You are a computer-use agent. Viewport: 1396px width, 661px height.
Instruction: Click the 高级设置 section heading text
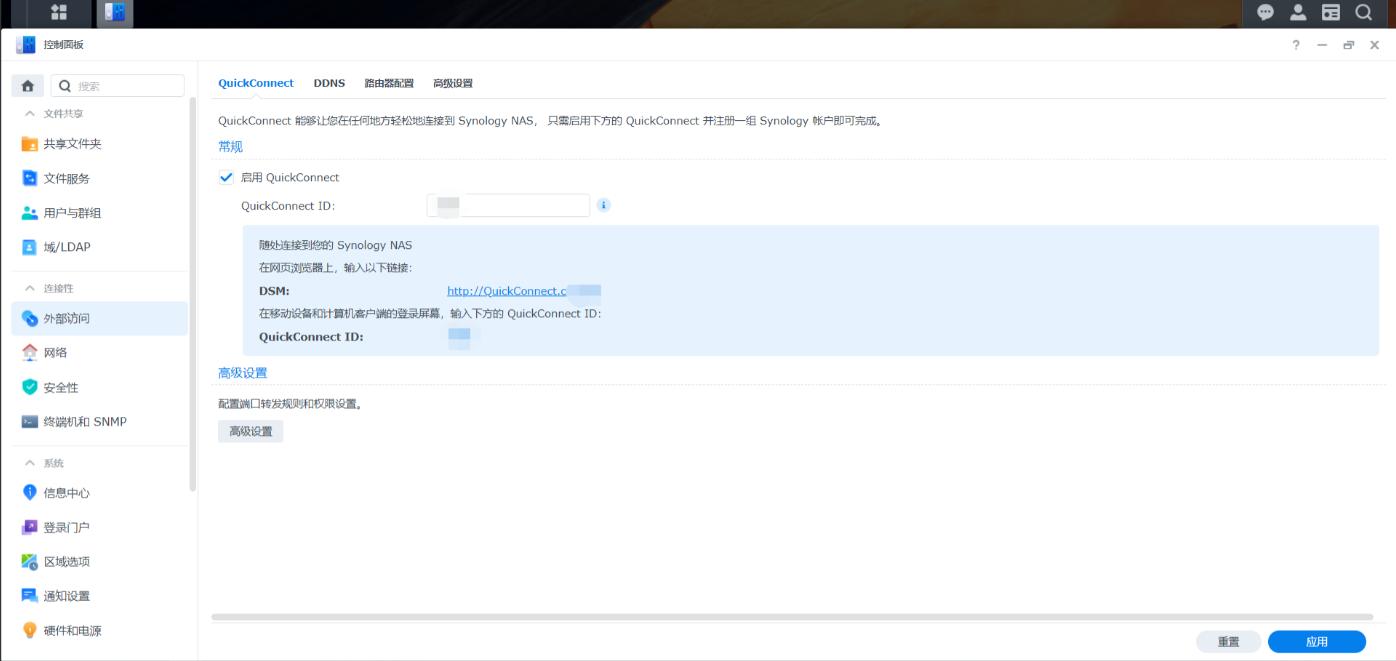pyautogui.click(x=243, y=372)
